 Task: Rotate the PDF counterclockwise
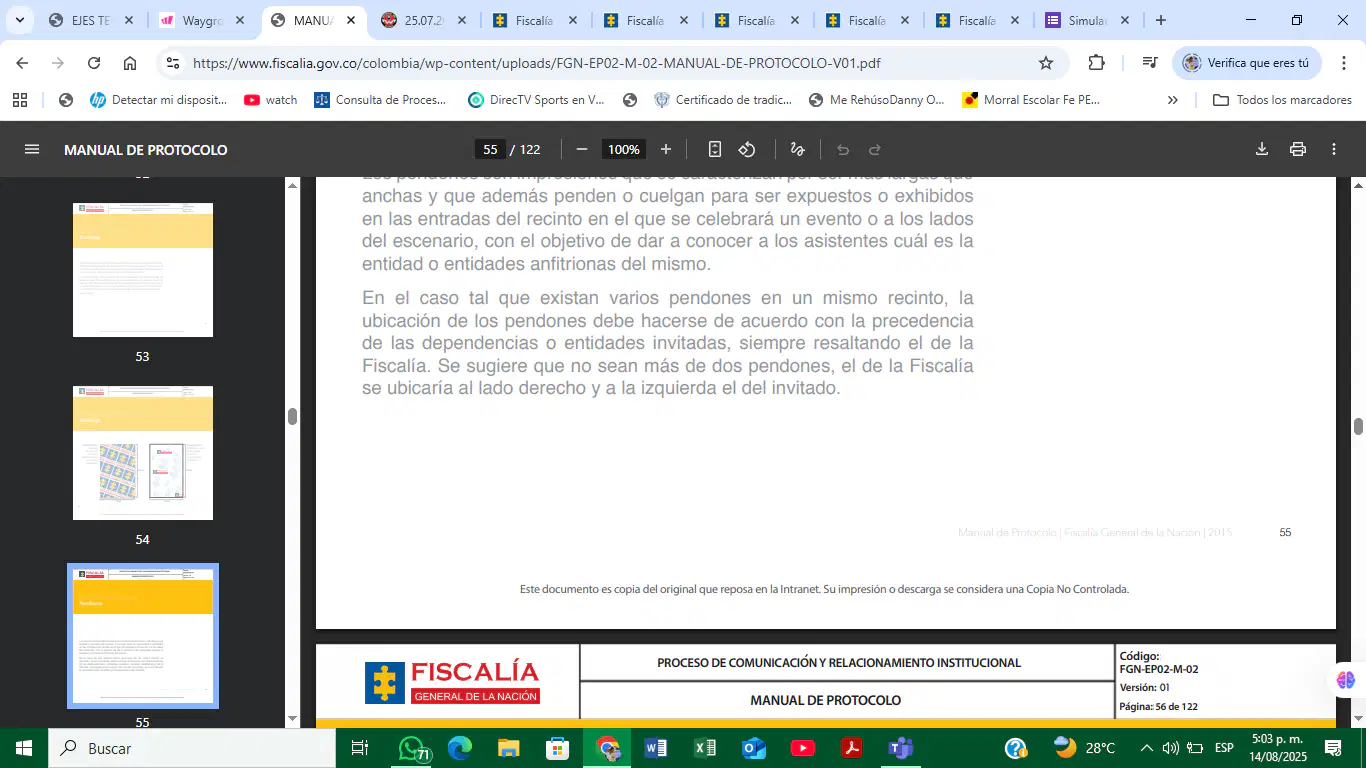(x=747, y=150)
